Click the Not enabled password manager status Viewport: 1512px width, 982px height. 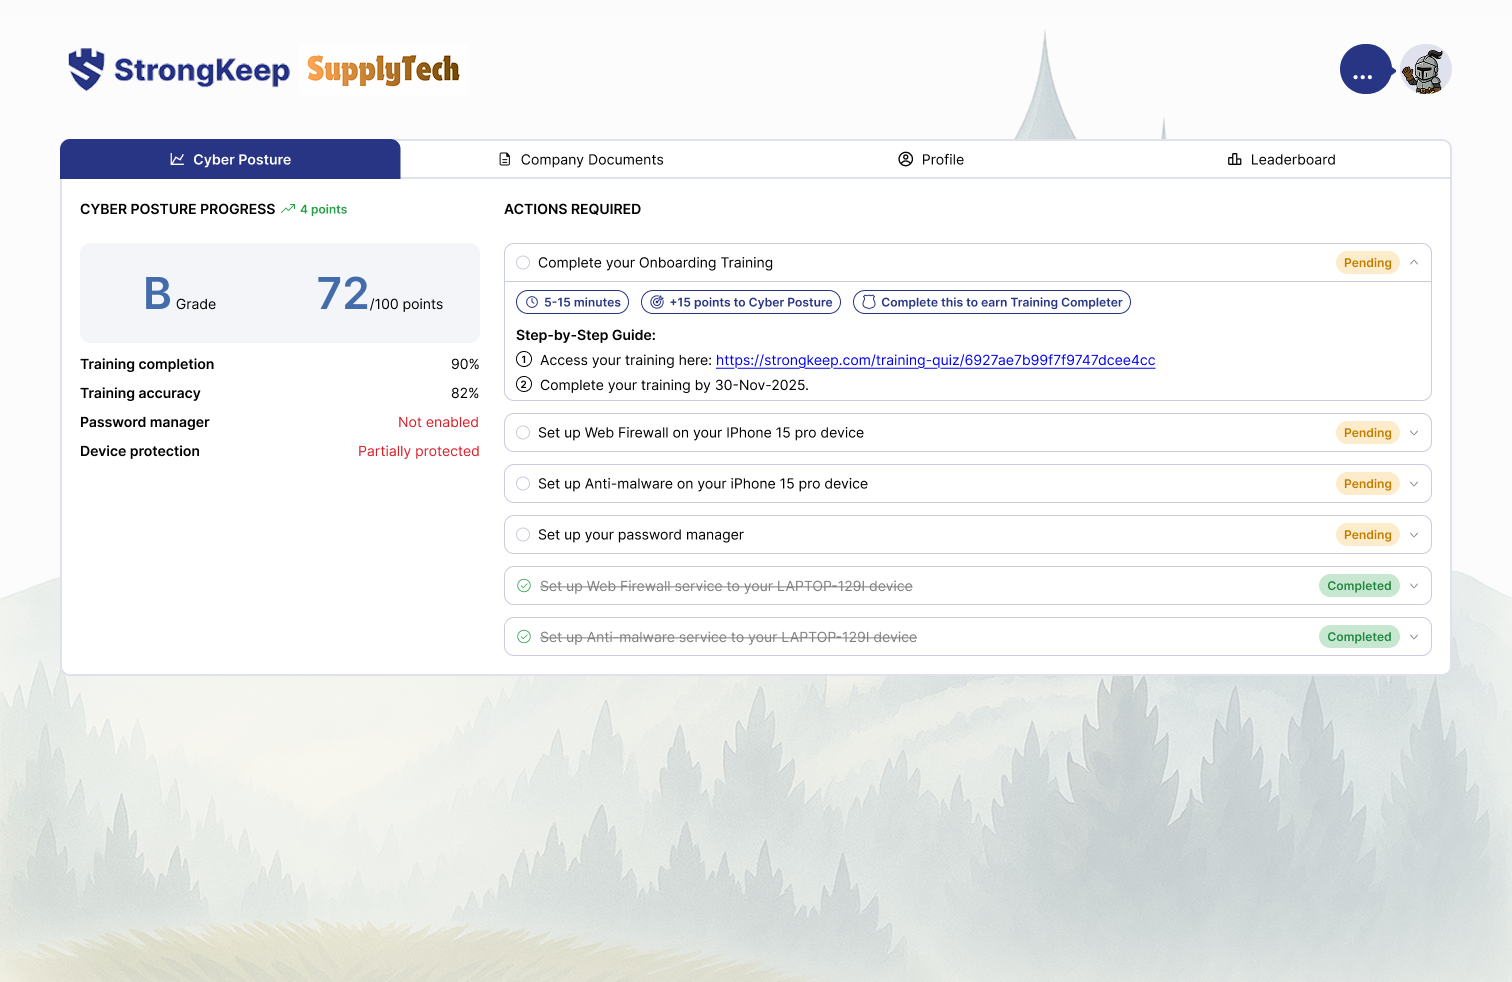438,422
